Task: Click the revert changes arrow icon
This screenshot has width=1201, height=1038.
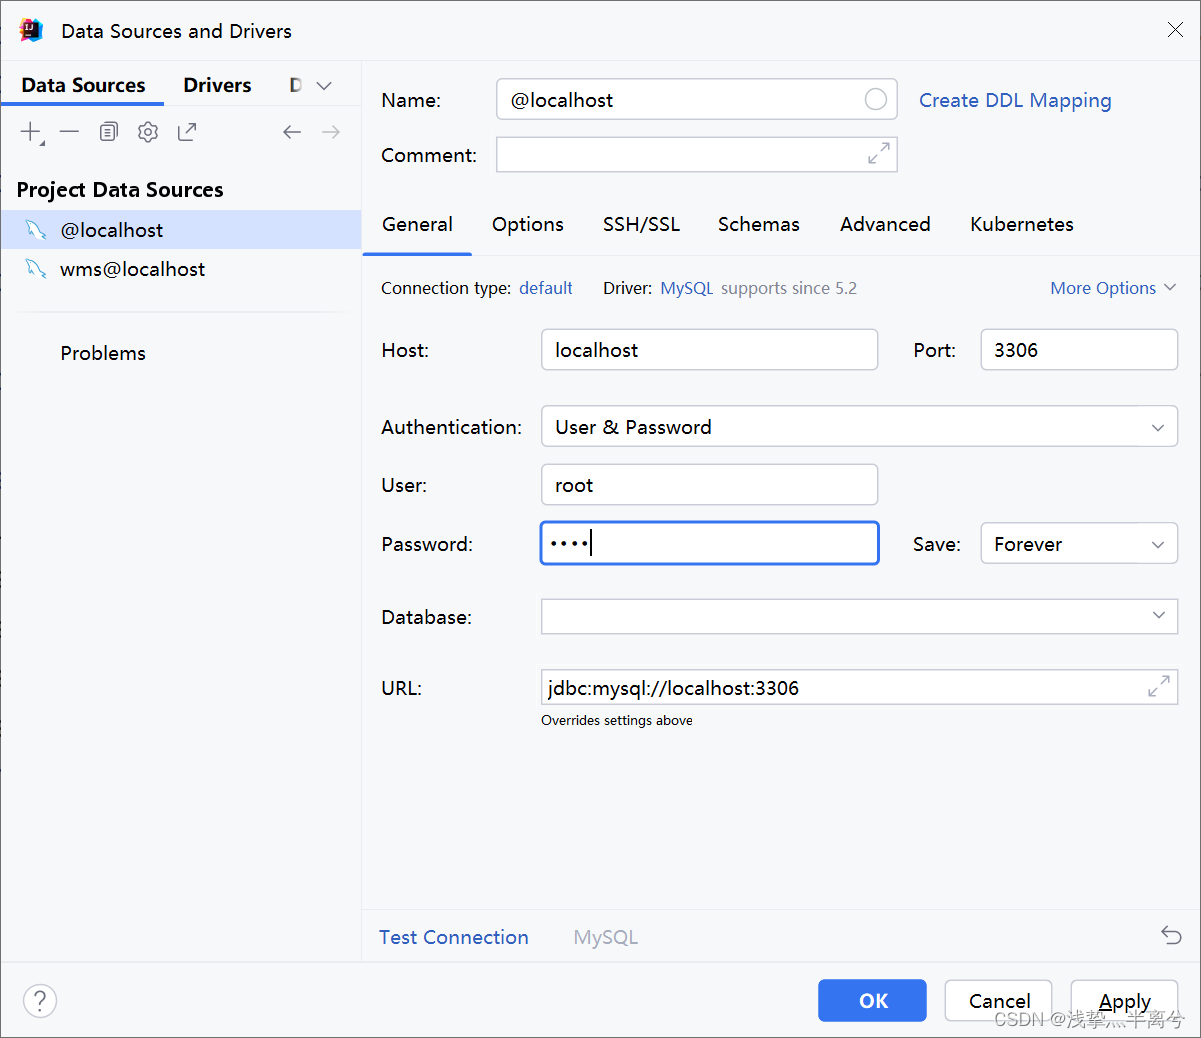Action: [x=1171, y=936]
